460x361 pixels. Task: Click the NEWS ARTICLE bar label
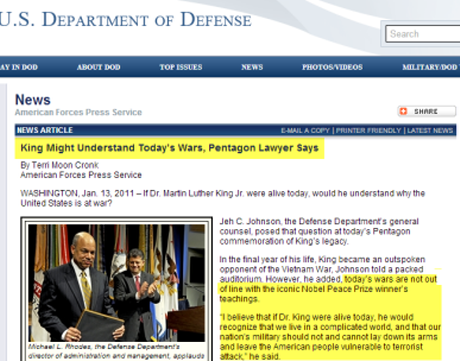pyautogui.click(x=45, y=130)
